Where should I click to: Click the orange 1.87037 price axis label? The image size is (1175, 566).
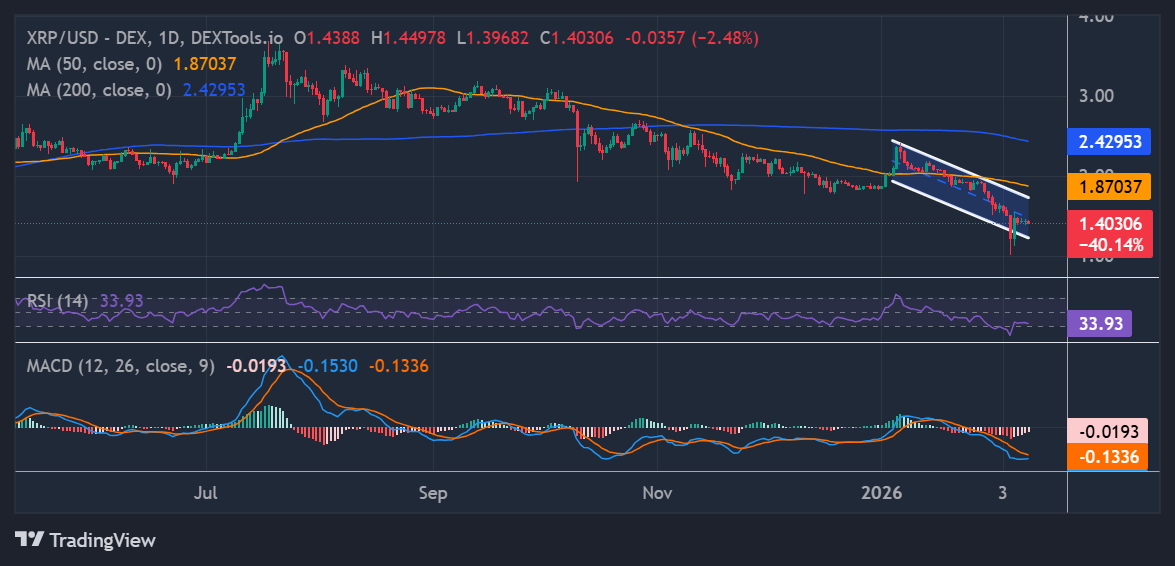[x=1109, y=185]
